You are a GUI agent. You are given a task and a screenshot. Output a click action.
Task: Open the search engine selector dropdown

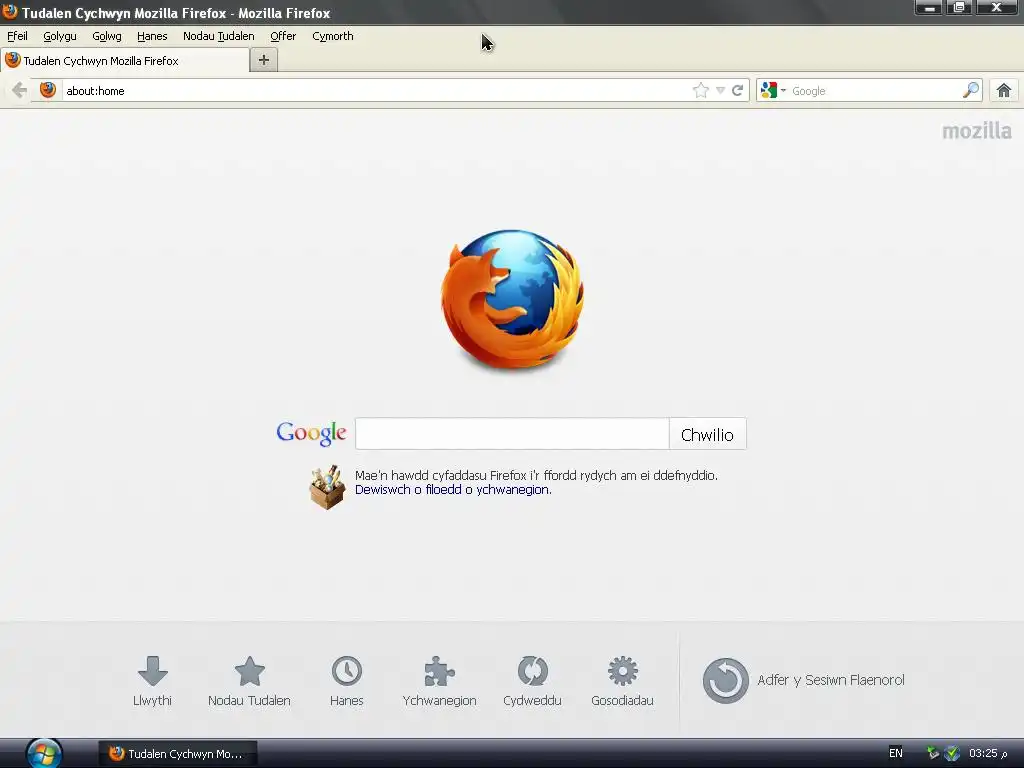click(773, 90)
